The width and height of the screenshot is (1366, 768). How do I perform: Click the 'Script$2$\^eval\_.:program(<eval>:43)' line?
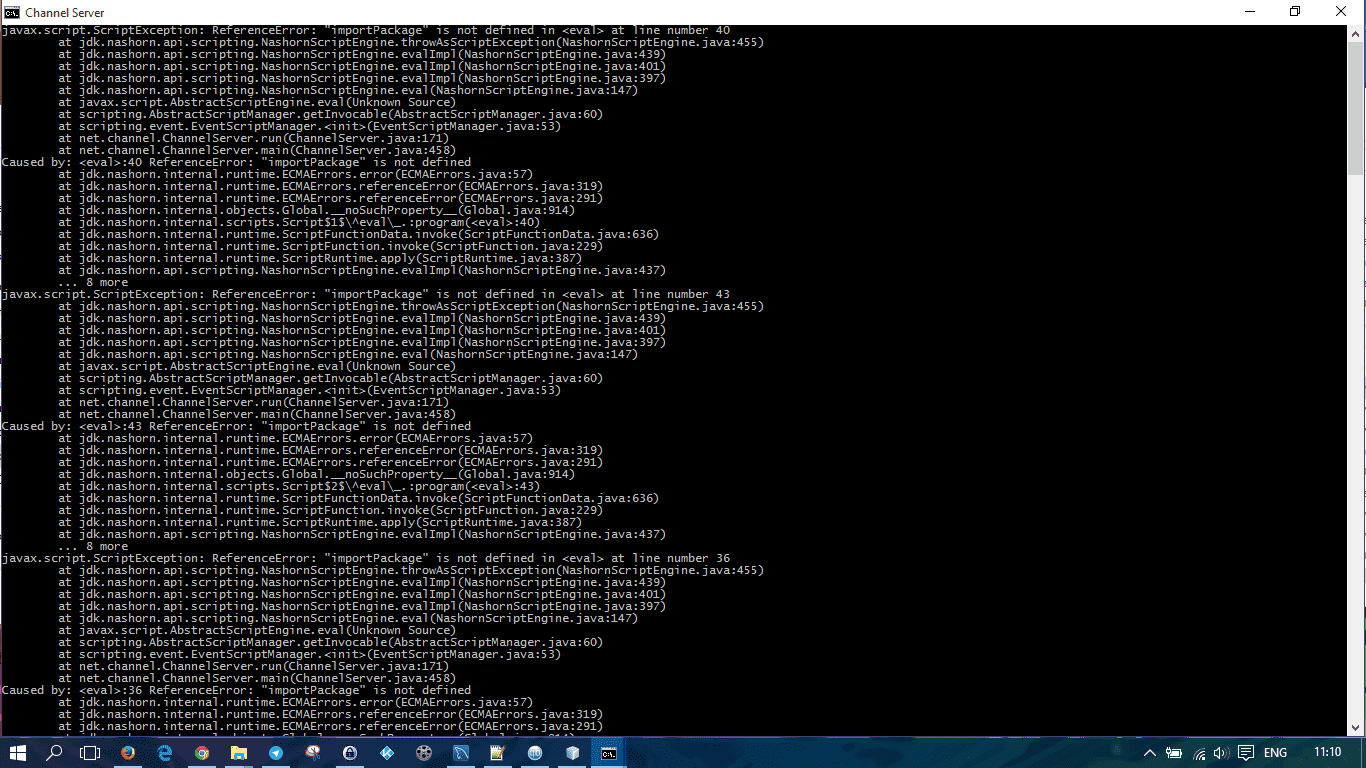(299, 486)
